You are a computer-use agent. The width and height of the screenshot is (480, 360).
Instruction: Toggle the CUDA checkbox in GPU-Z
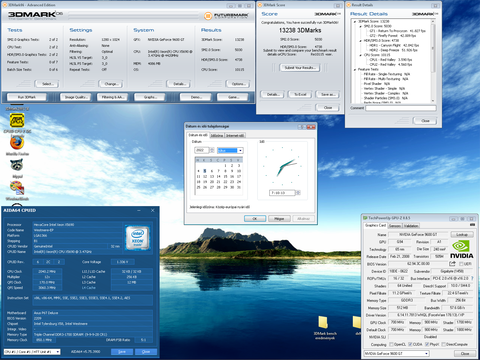coord(410,344)
